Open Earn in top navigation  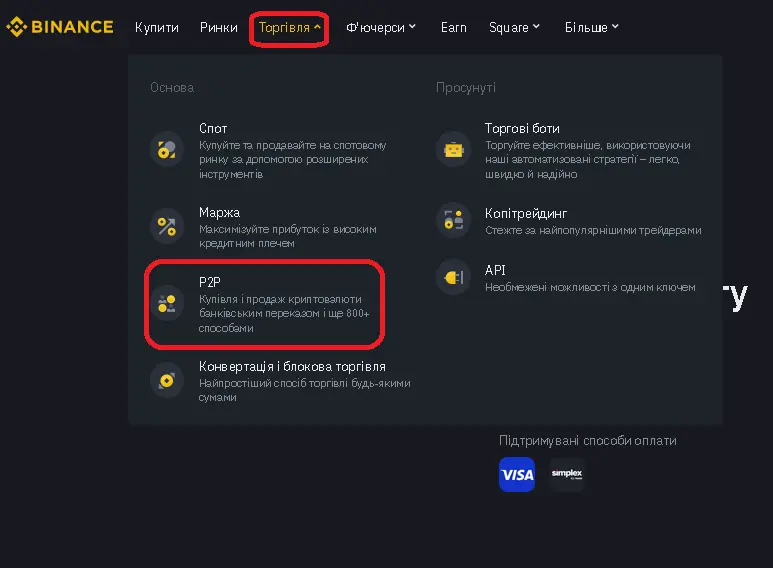(x=454, y=28)
